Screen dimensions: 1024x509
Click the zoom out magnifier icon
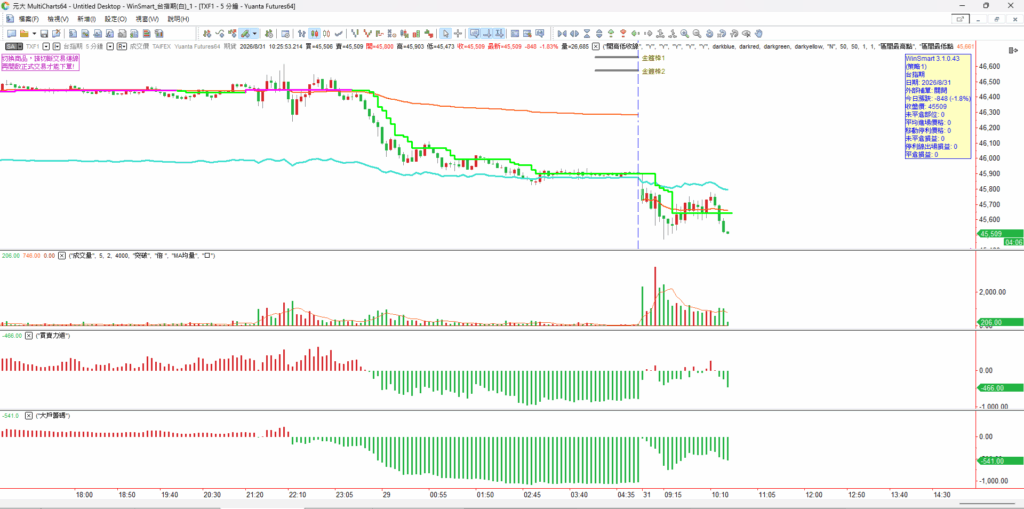[x=697, y=33]
